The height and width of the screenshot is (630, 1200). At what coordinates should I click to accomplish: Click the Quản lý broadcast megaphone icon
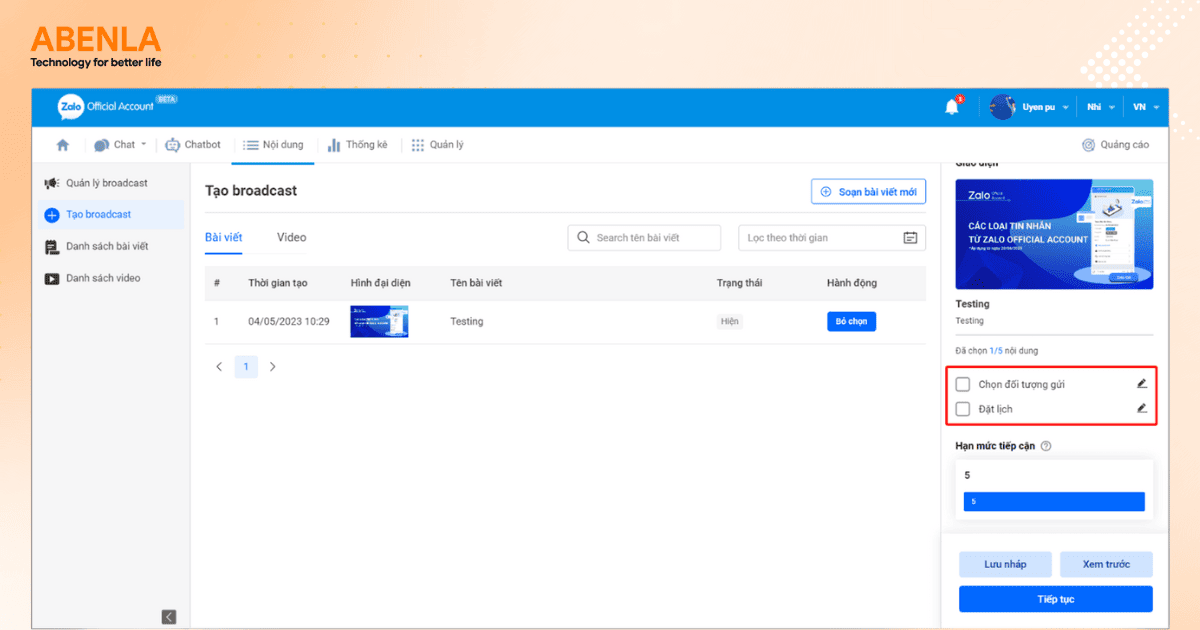52,183
